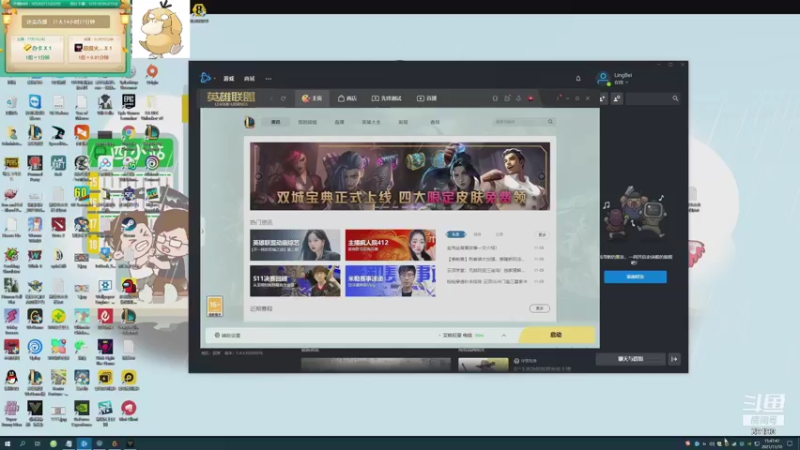Click the up chevron beside server name
The width and height of the screenshot is (800, 450).
[x=504, y=335]
